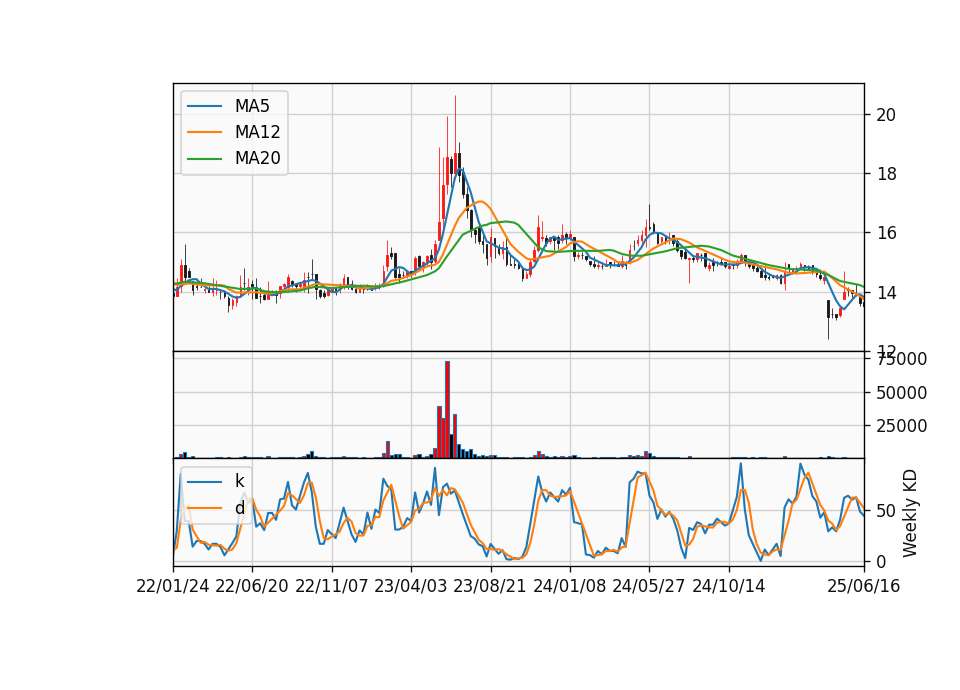Click the KD axis label 0
The image size is (960, 690).
(881, 561)
